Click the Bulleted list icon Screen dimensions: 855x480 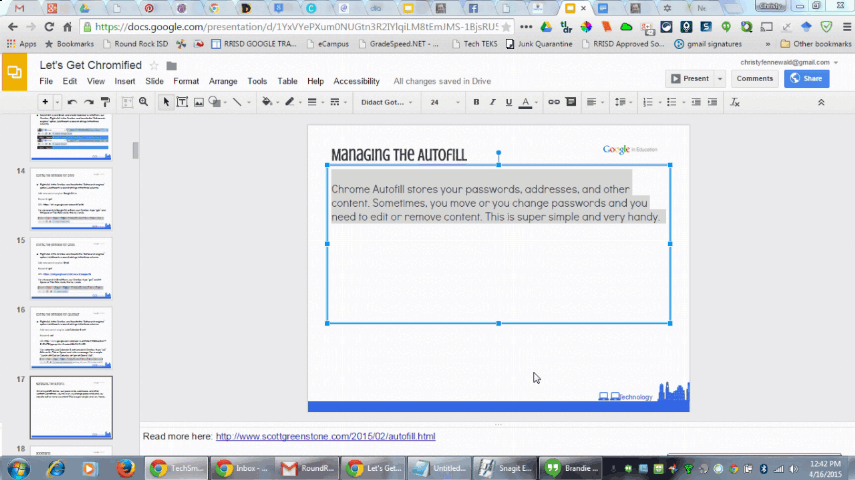point(671,102)
